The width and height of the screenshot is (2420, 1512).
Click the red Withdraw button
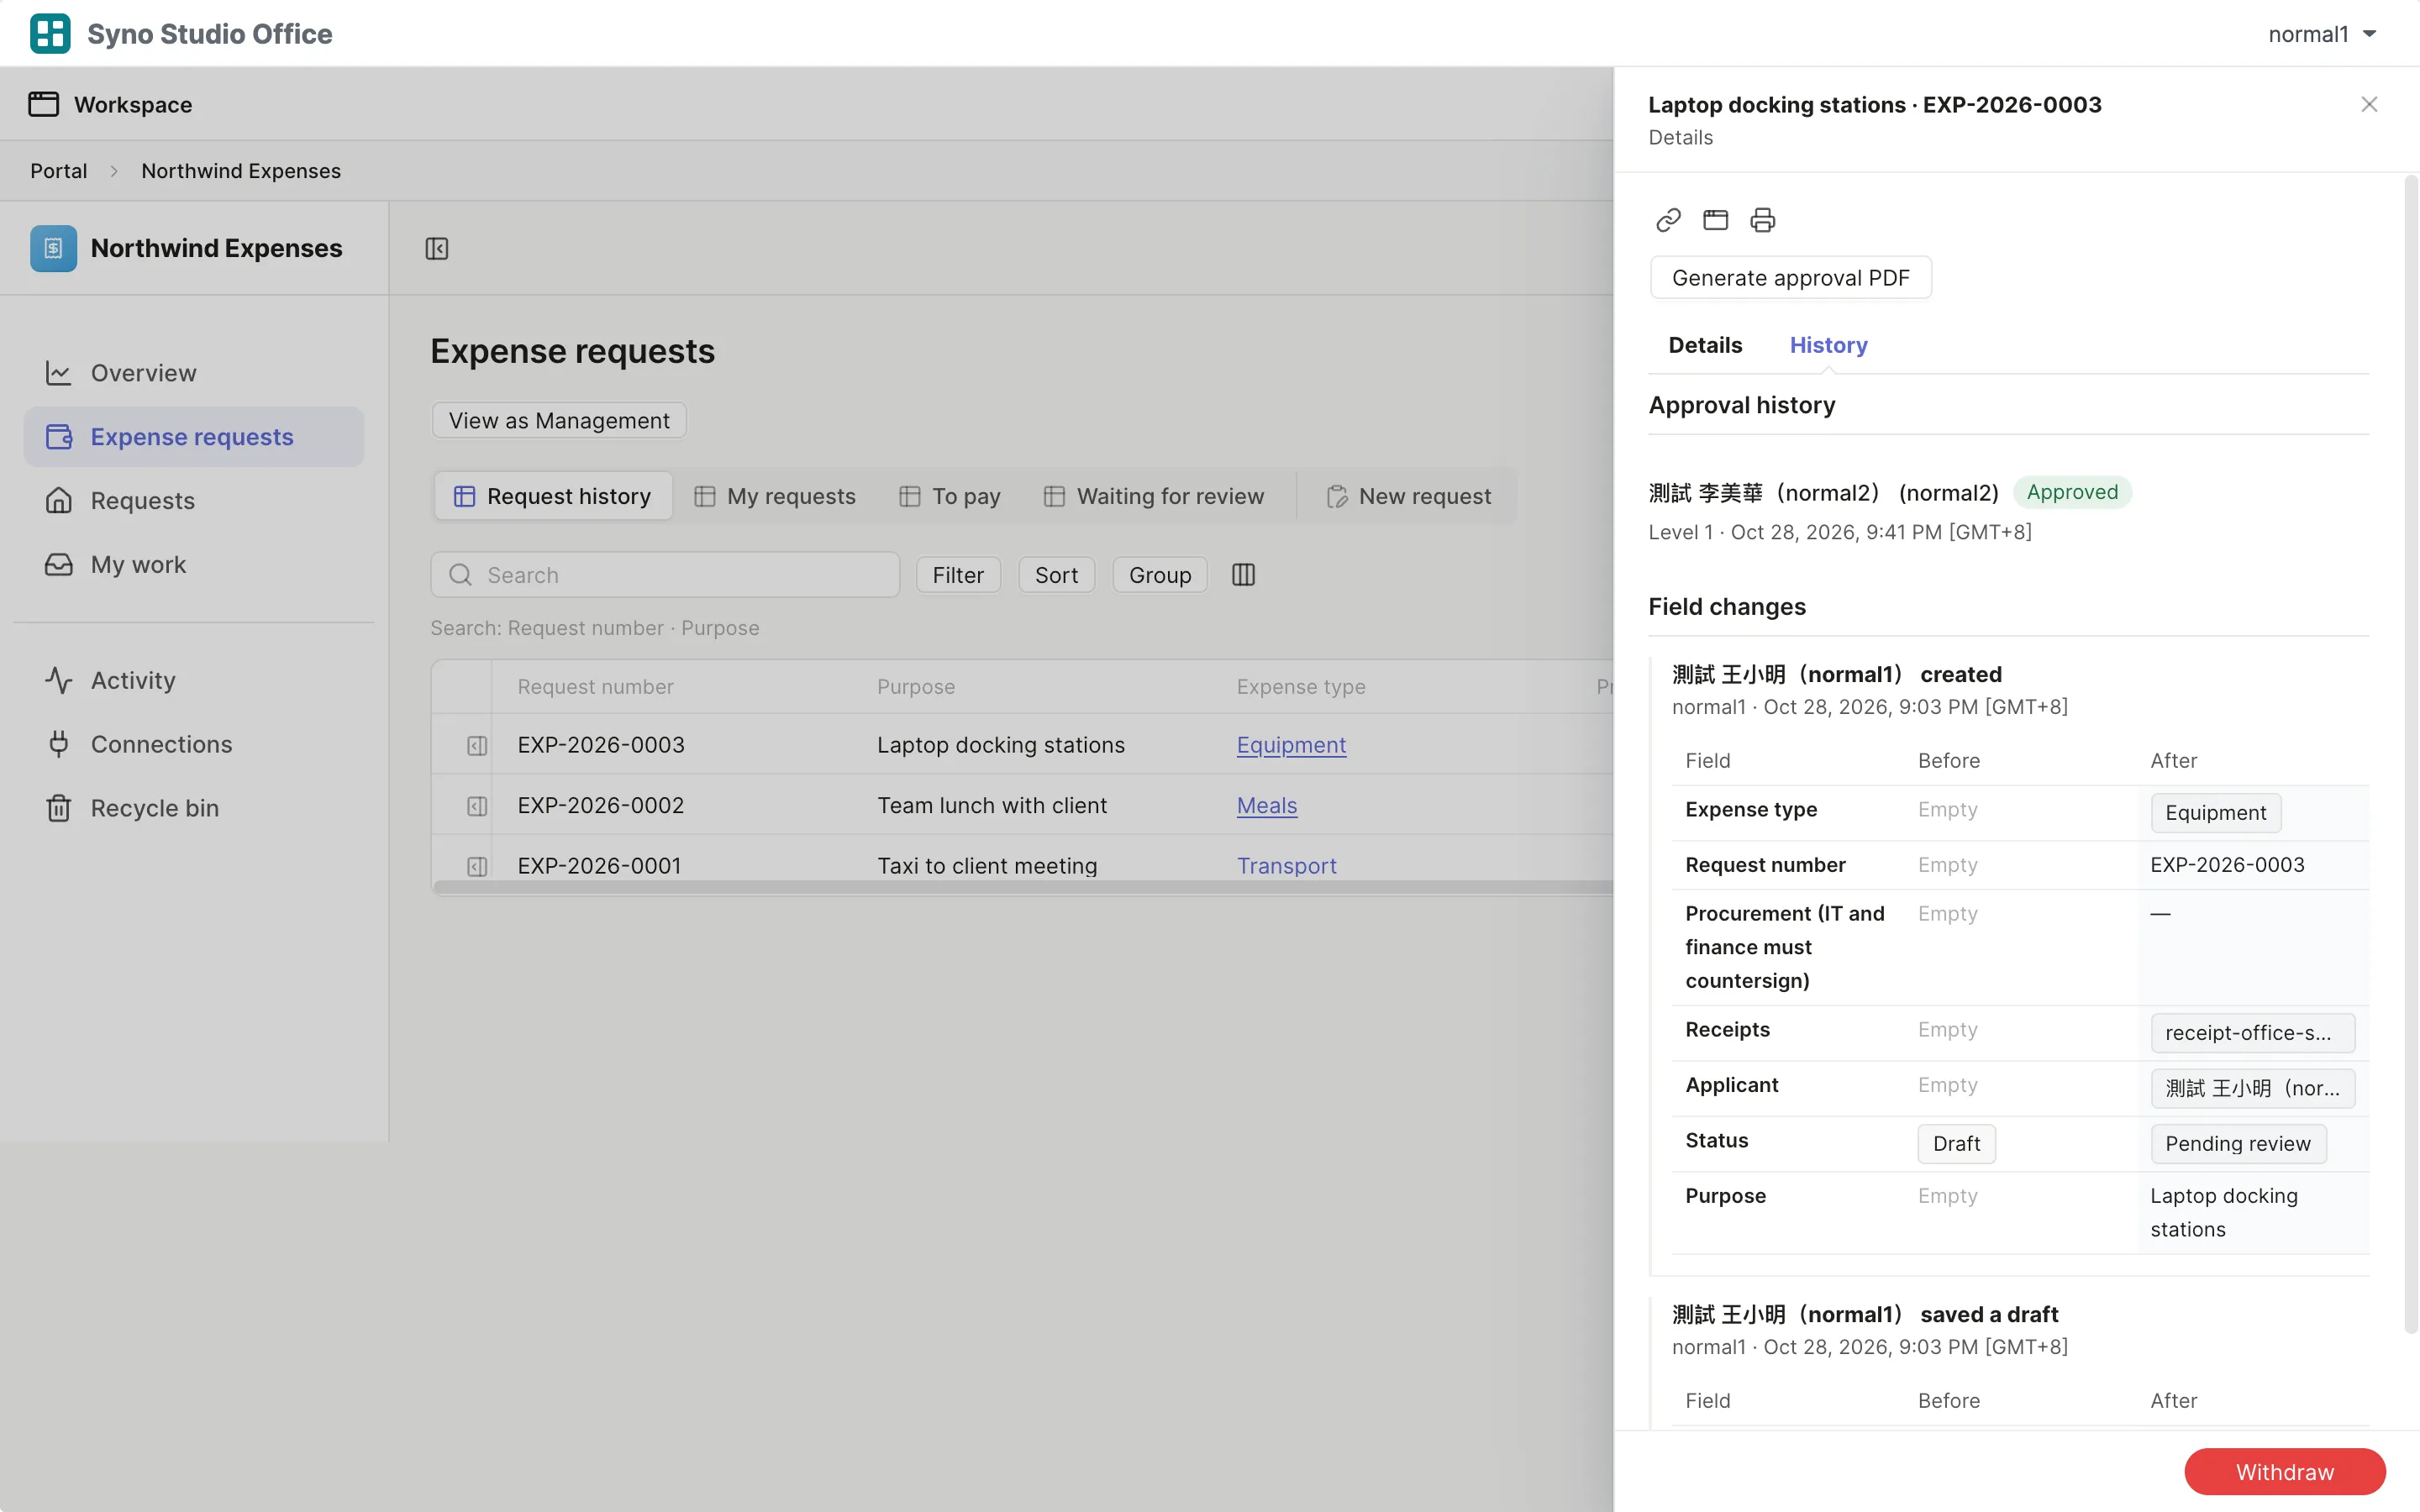pyautogui.click(x=2284, y=1472)
